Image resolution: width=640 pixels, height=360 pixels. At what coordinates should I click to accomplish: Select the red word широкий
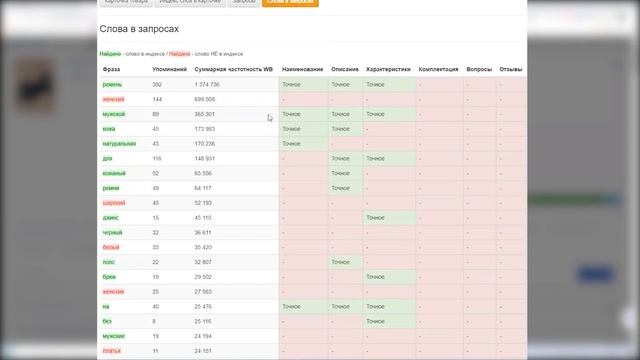coord(114,203)
